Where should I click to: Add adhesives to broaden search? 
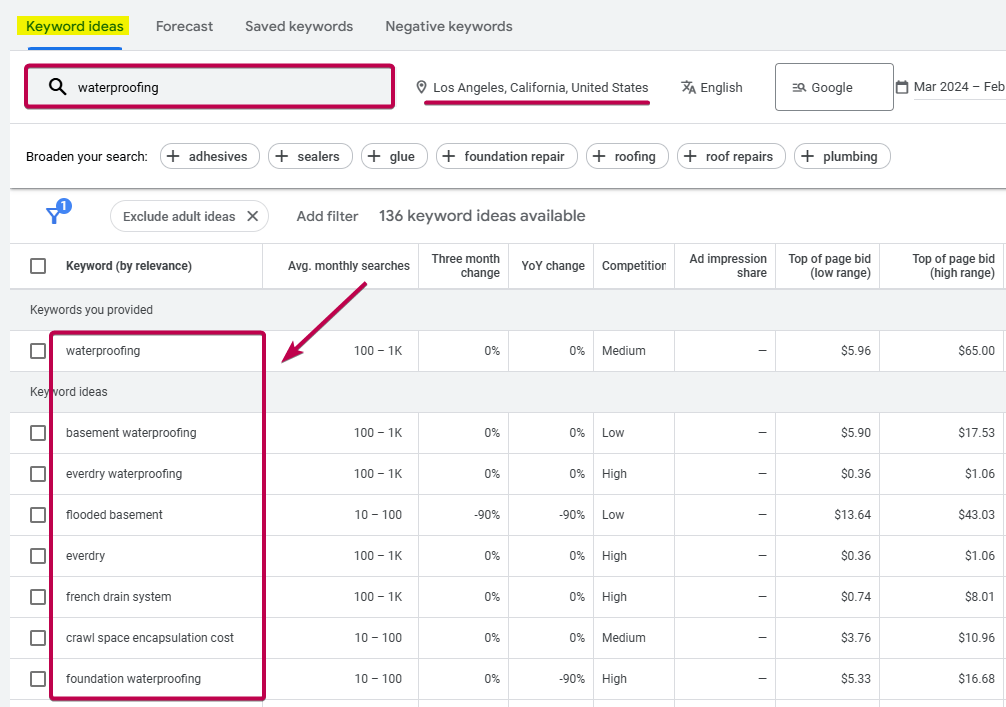click(210, 156)
